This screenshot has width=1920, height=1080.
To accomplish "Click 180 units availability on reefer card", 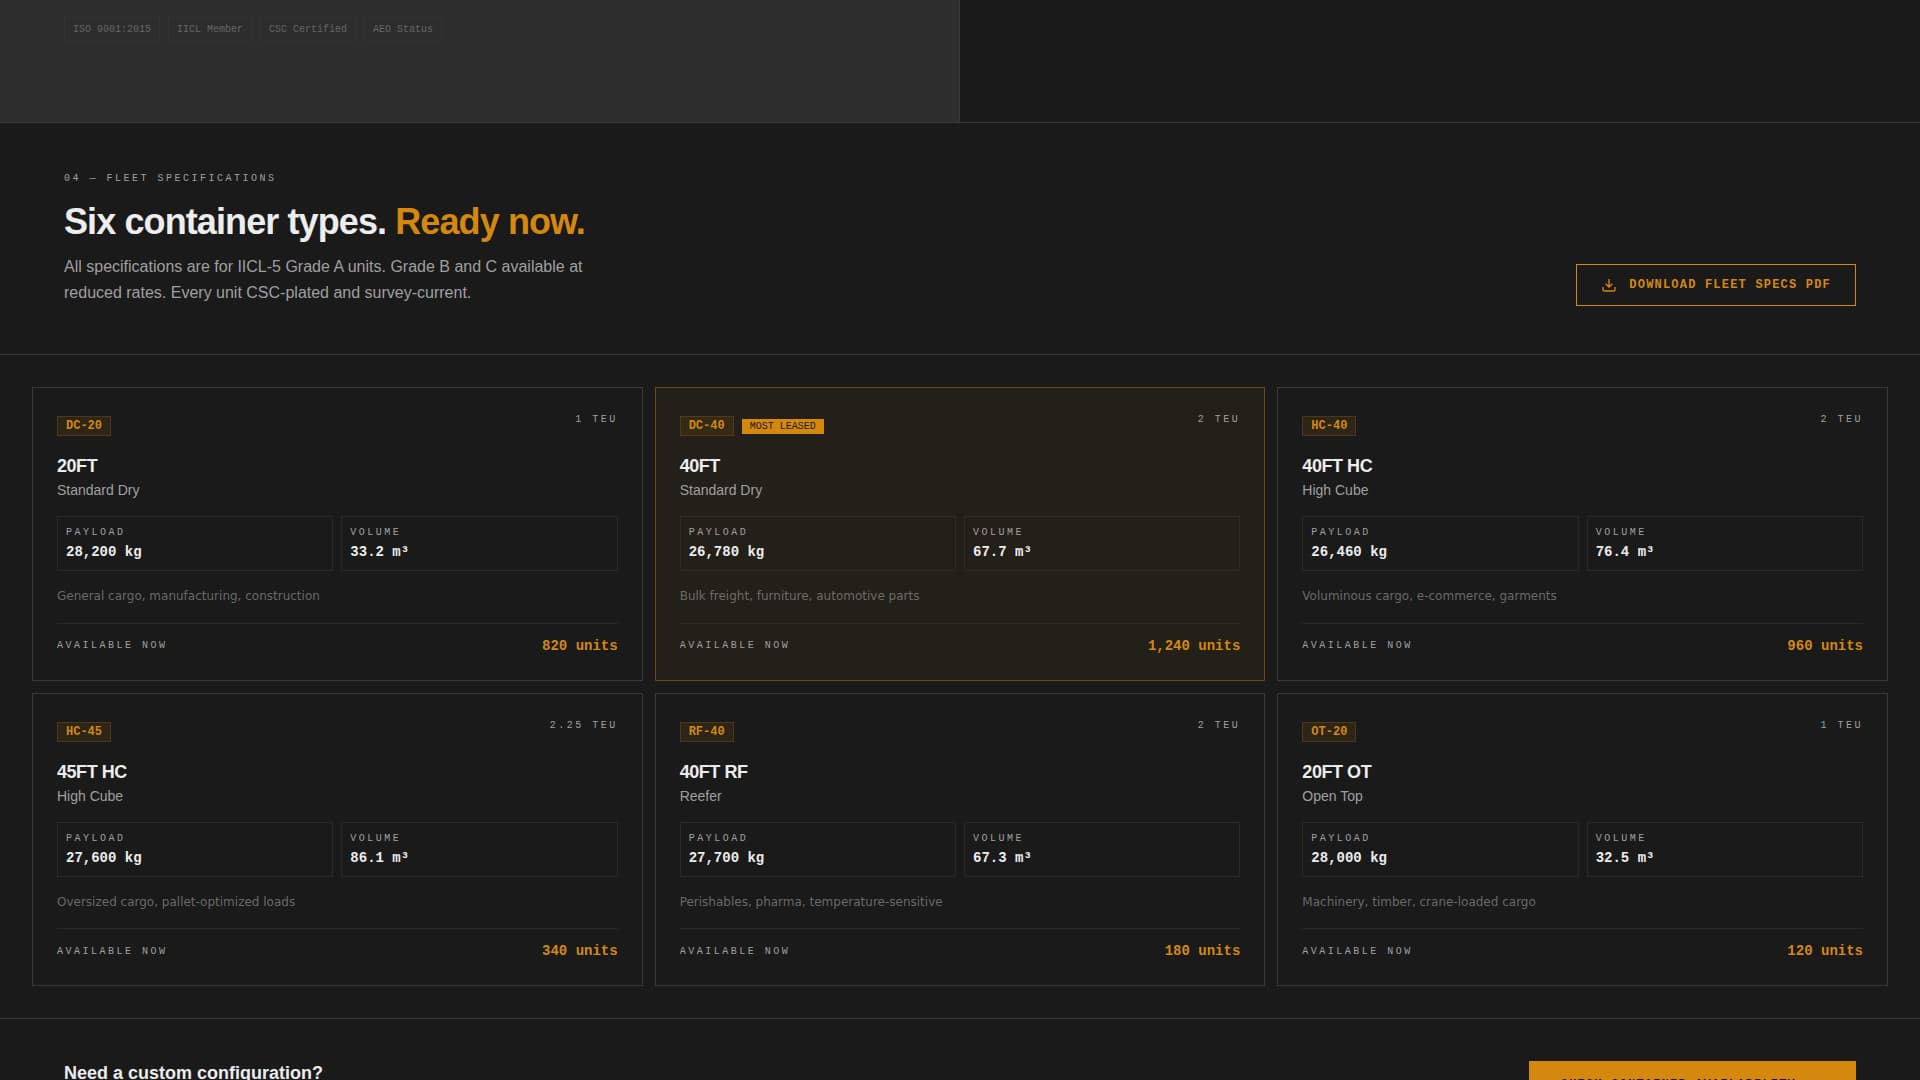I will point(1201,951).
